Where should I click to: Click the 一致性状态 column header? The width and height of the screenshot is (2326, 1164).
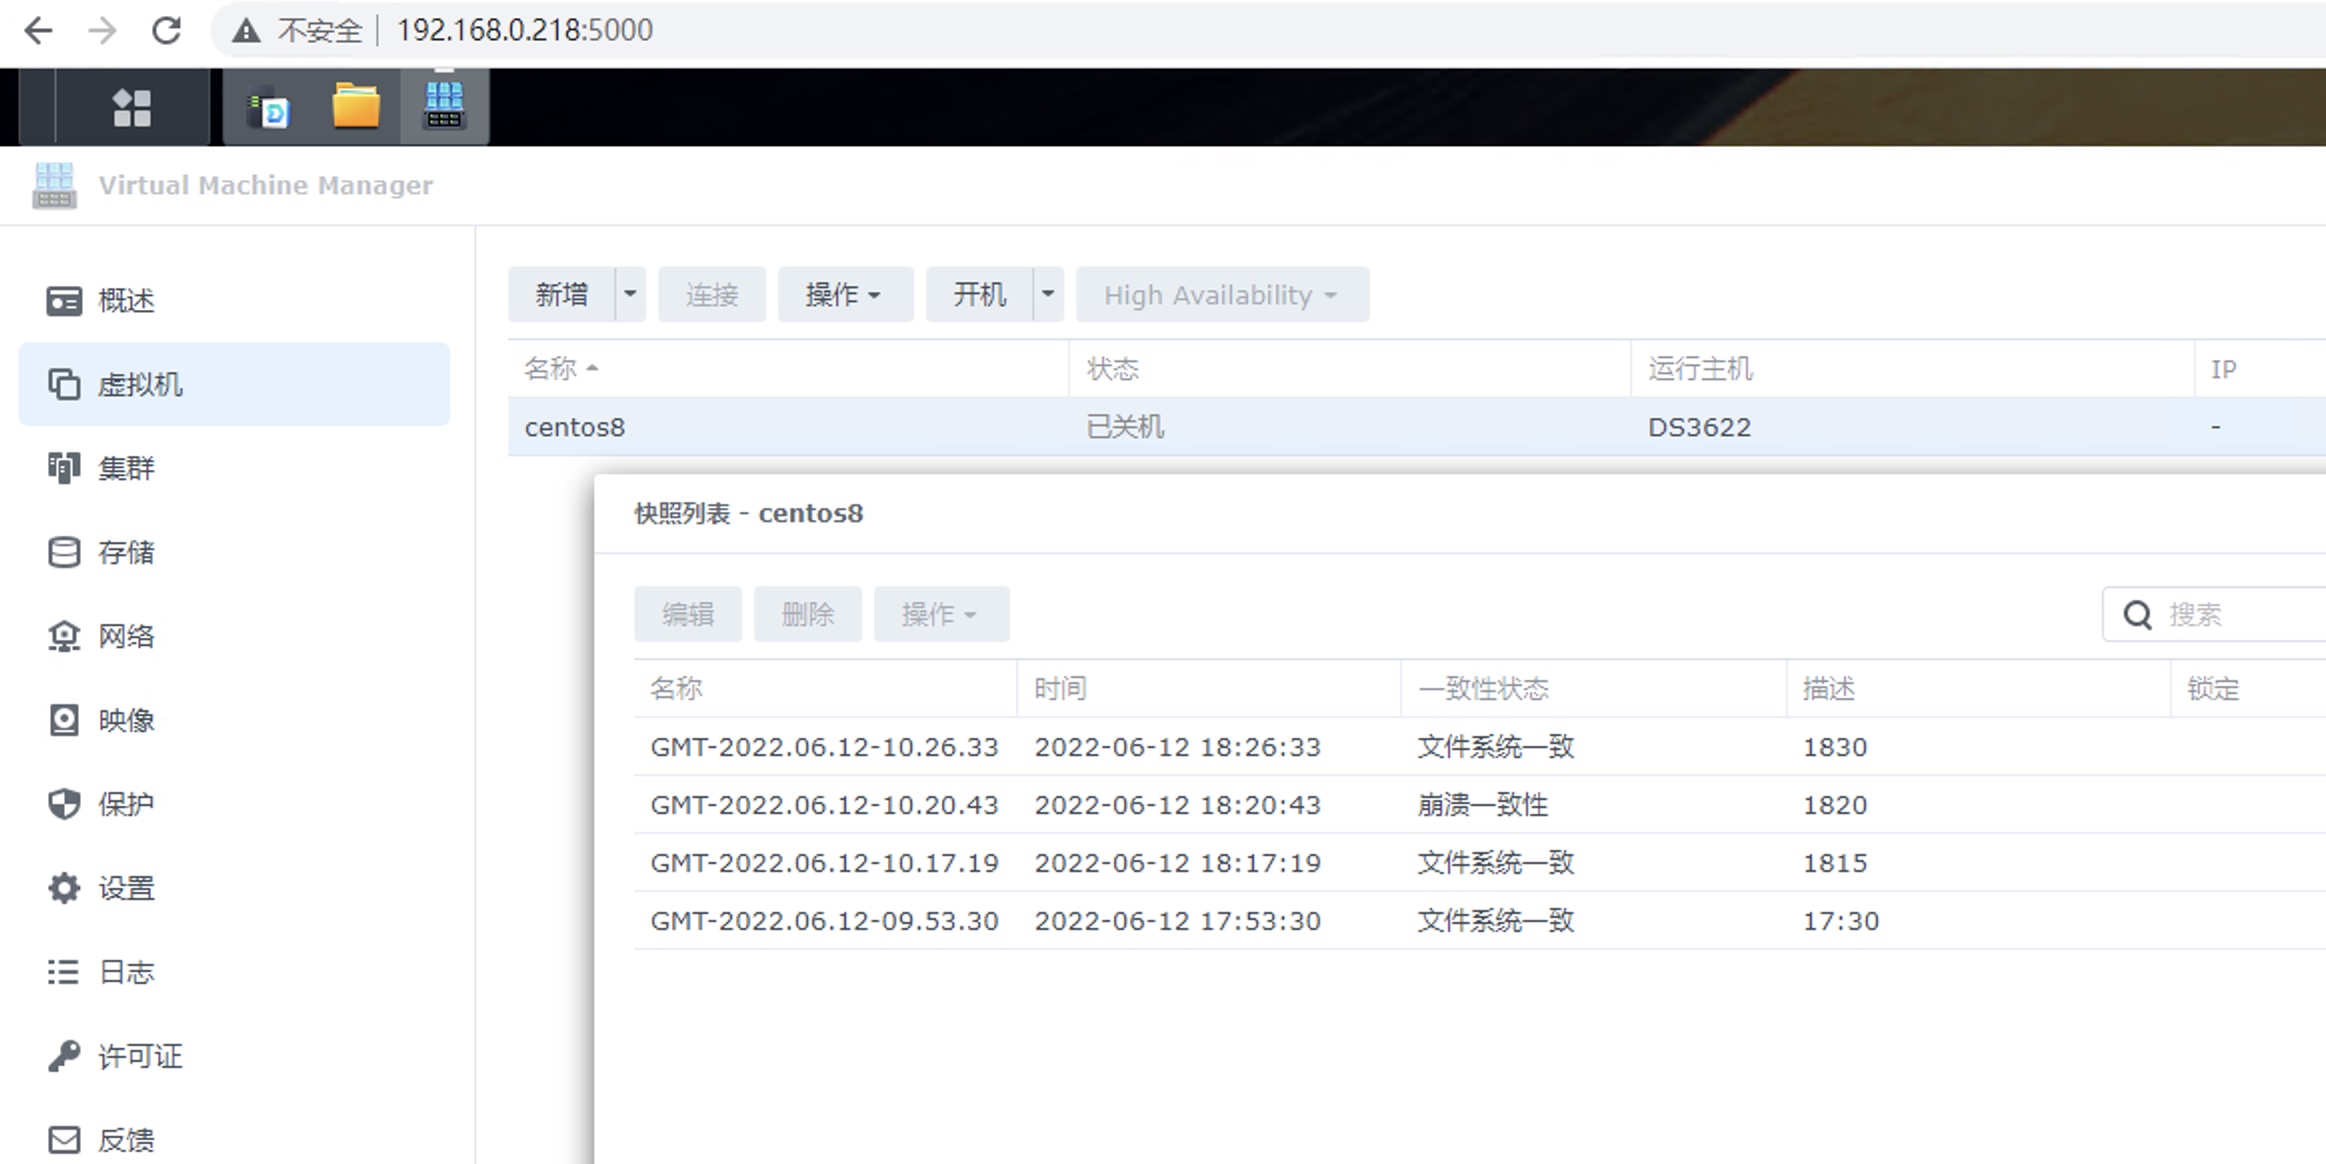tap(1594, 688)
